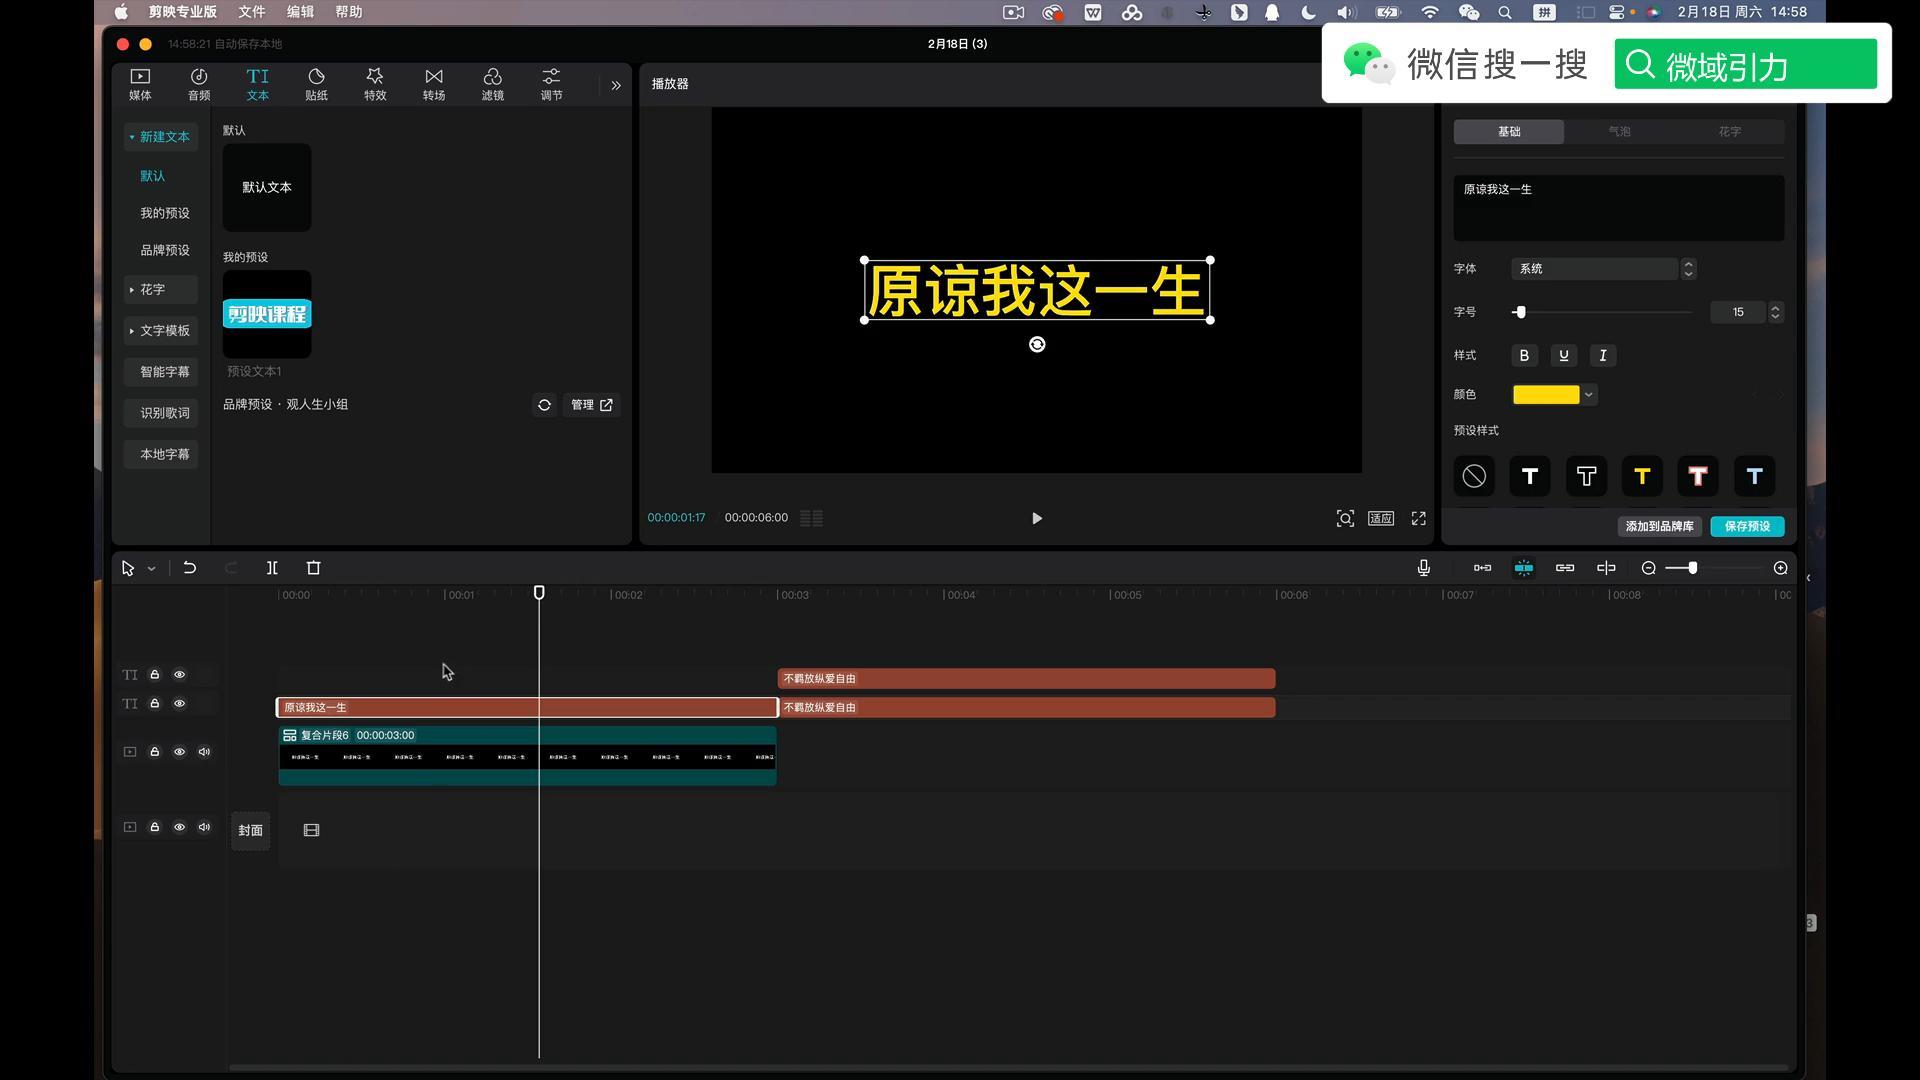Toggle italic text style
This screenshot has height=1080, width=1920.
click(1603, 356)
